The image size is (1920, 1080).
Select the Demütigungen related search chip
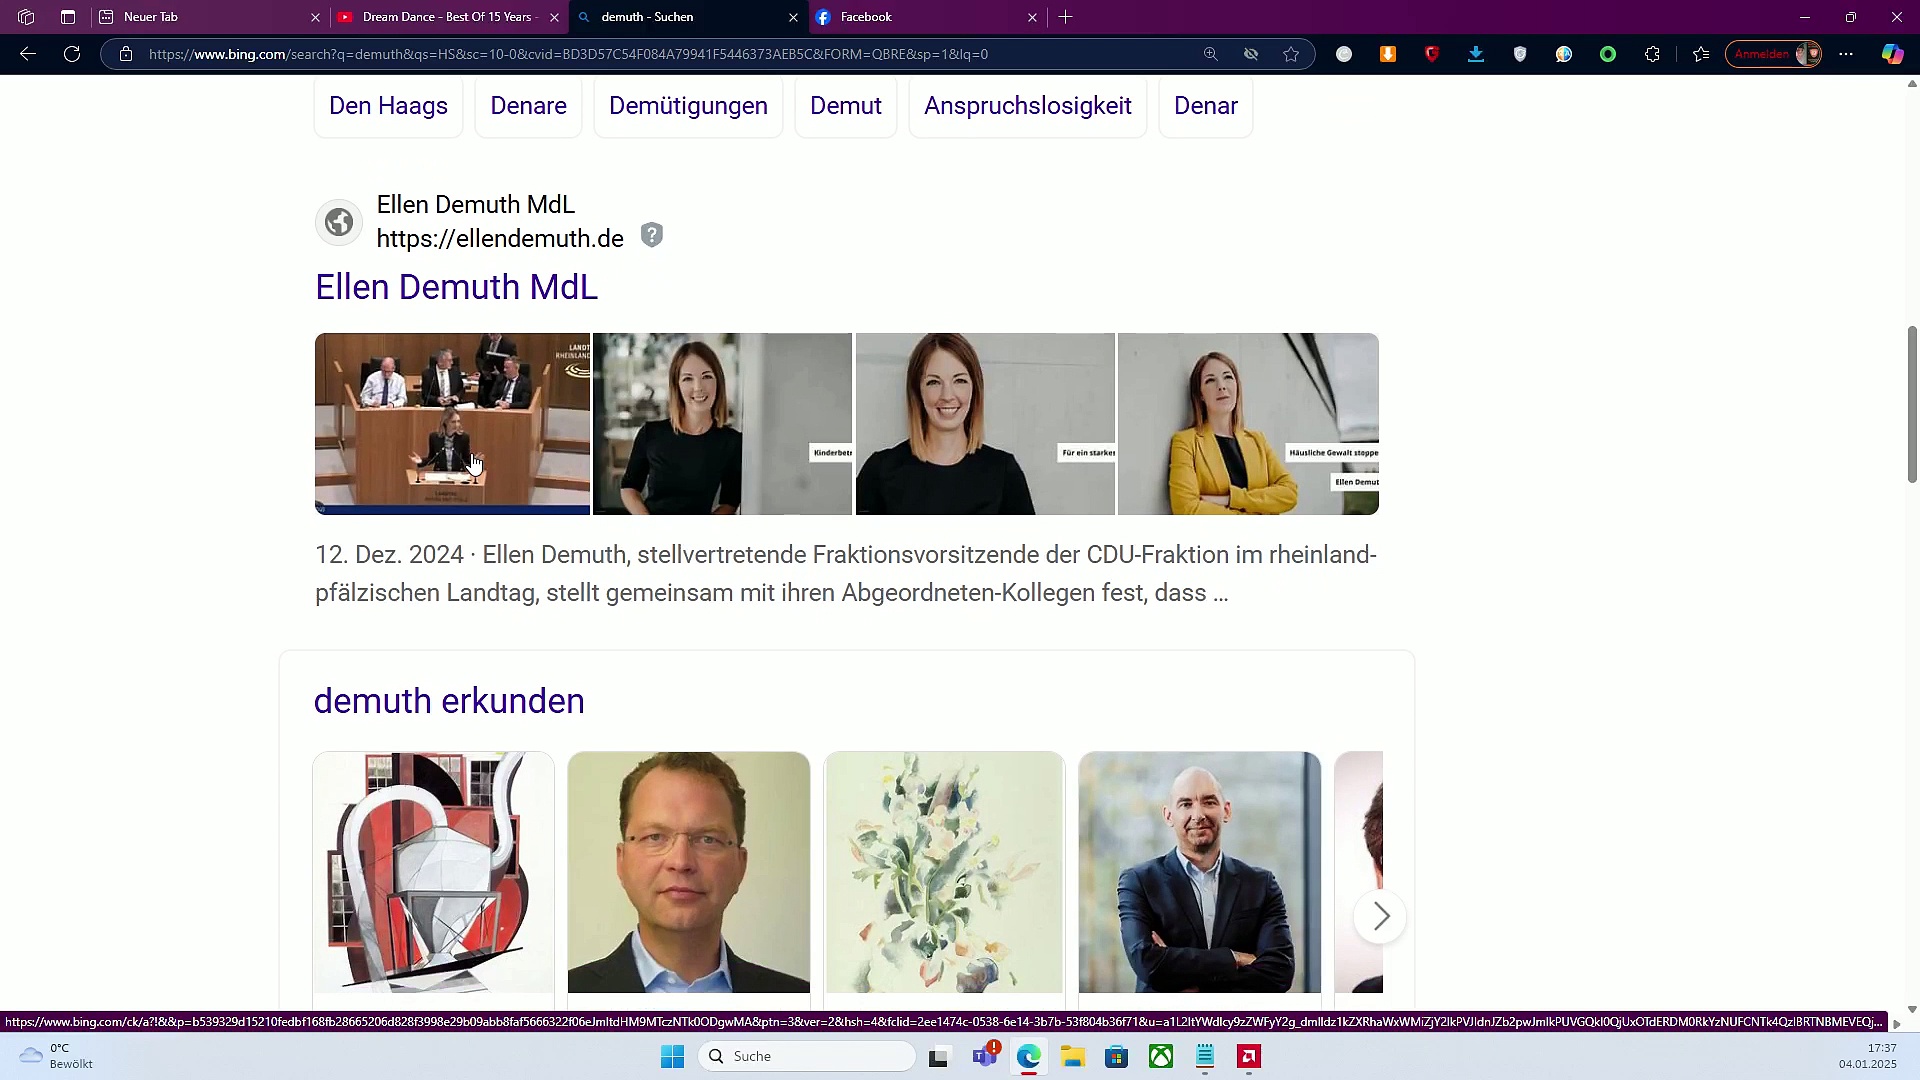688,106
